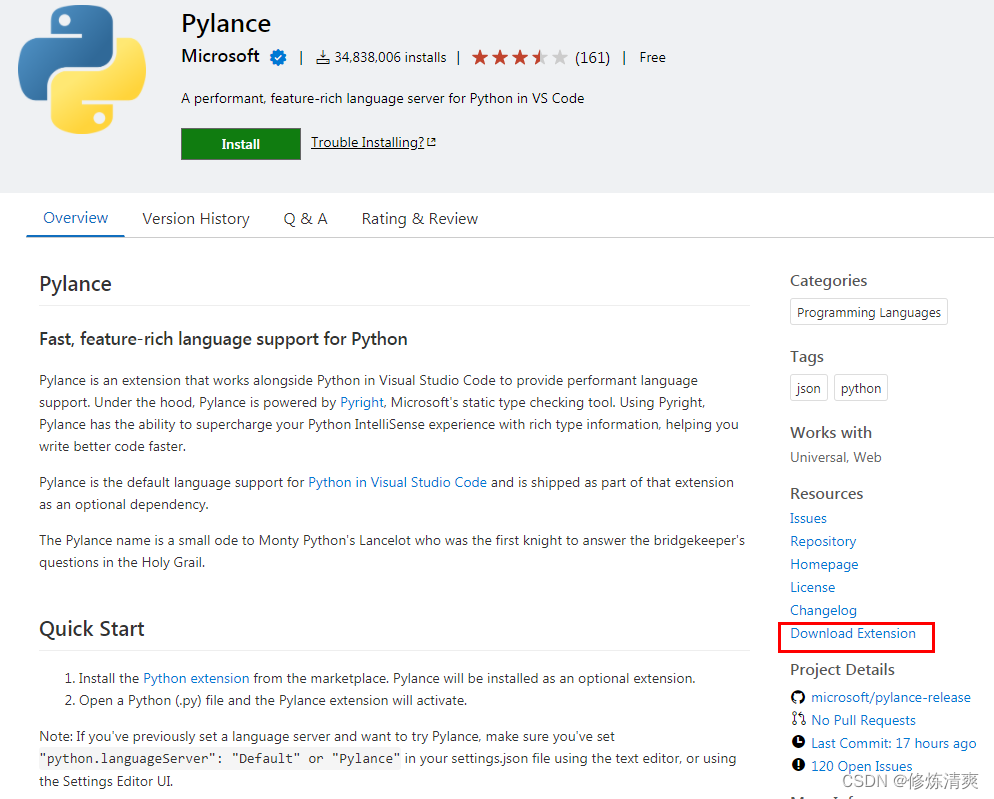Open the Homepage resource link
This screenshot has height=799, width=994.
click(x=824, y=564)
